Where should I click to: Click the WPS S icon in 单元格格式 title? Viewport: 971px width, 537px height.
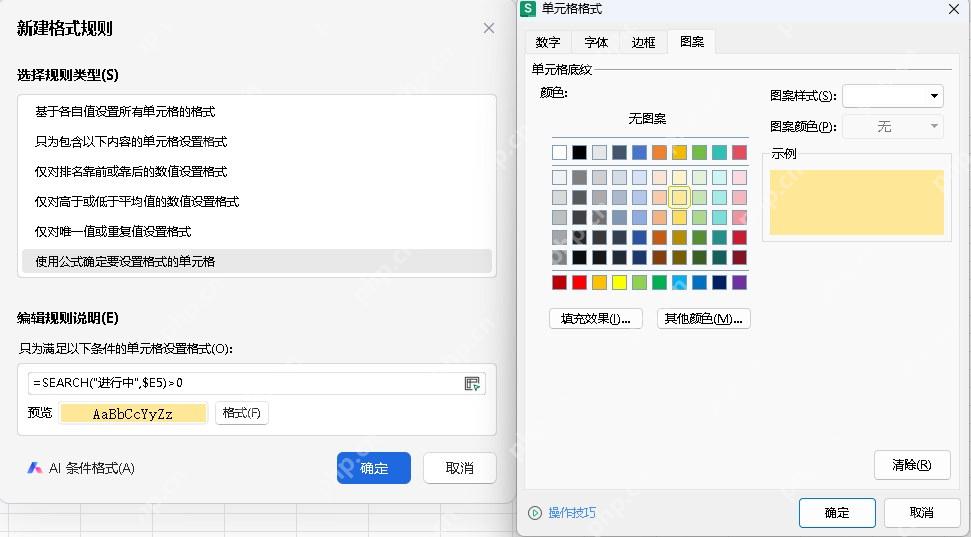pos(528,9)
